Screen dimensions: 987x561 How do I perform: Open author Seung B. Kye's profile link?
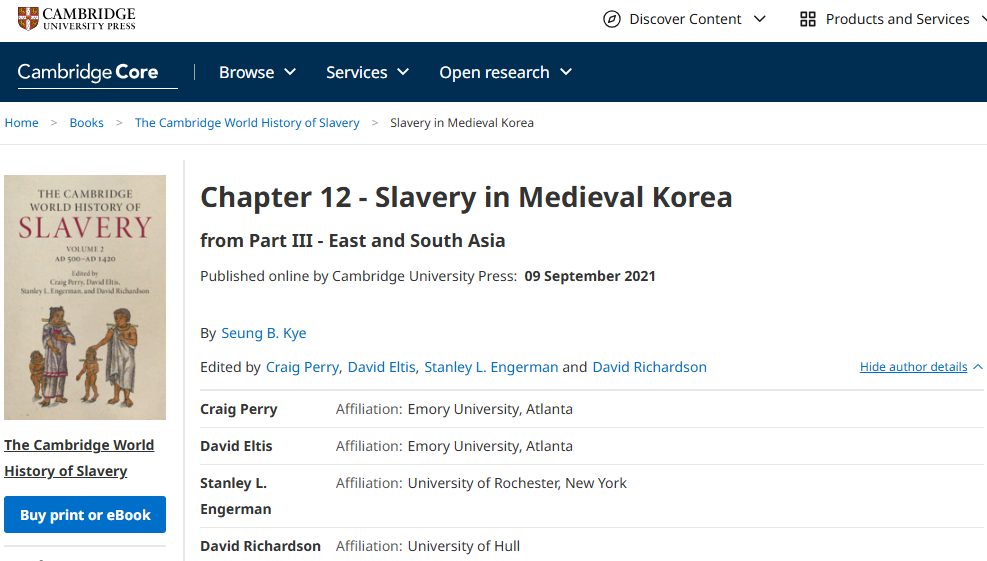(264, 333)
